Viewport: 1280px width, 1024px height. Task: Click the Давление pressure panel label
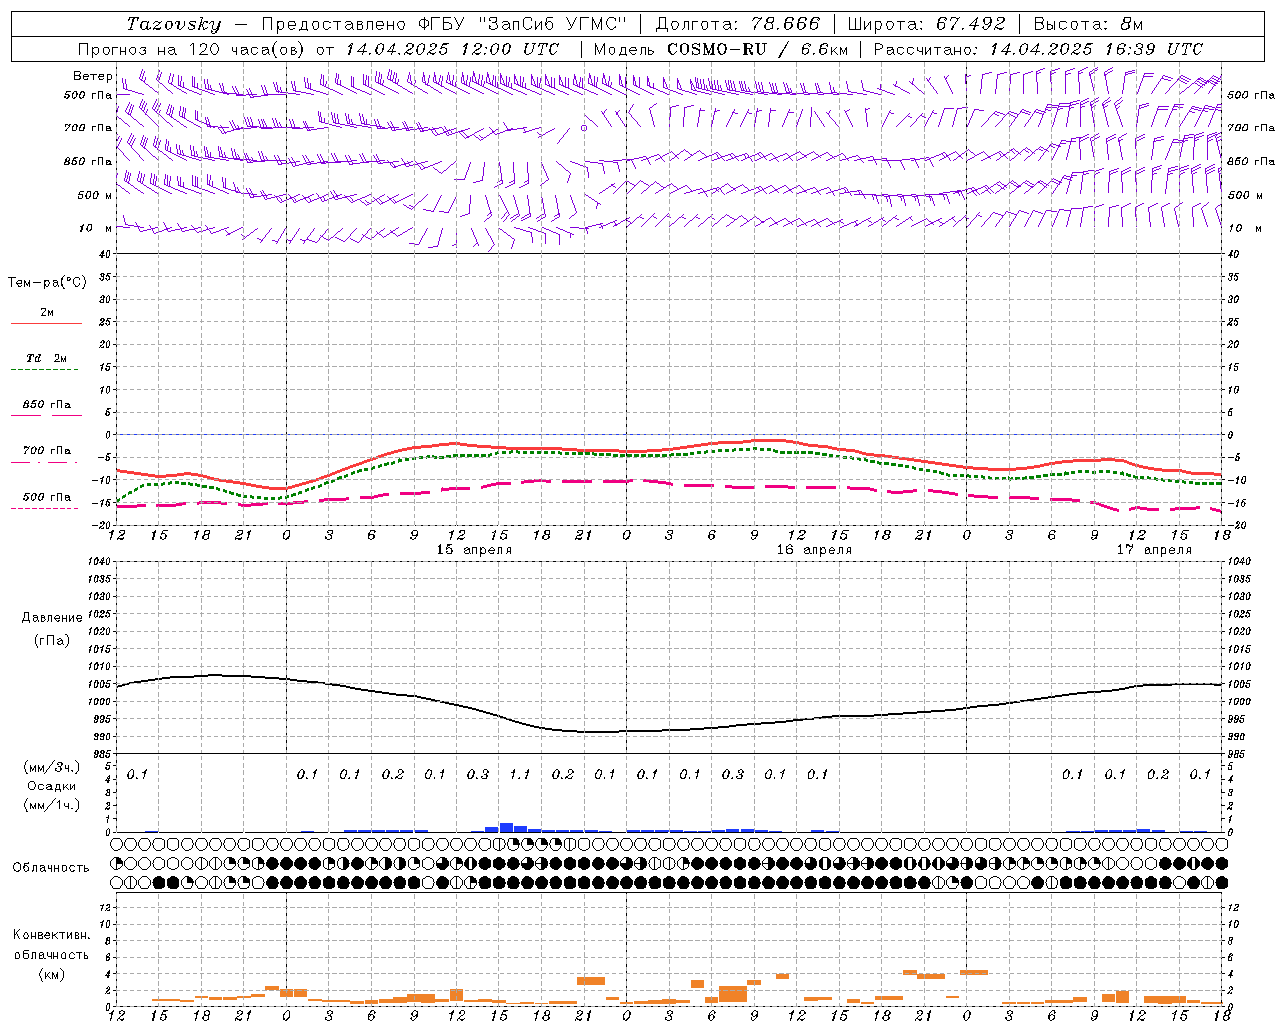tap(52, 618)
